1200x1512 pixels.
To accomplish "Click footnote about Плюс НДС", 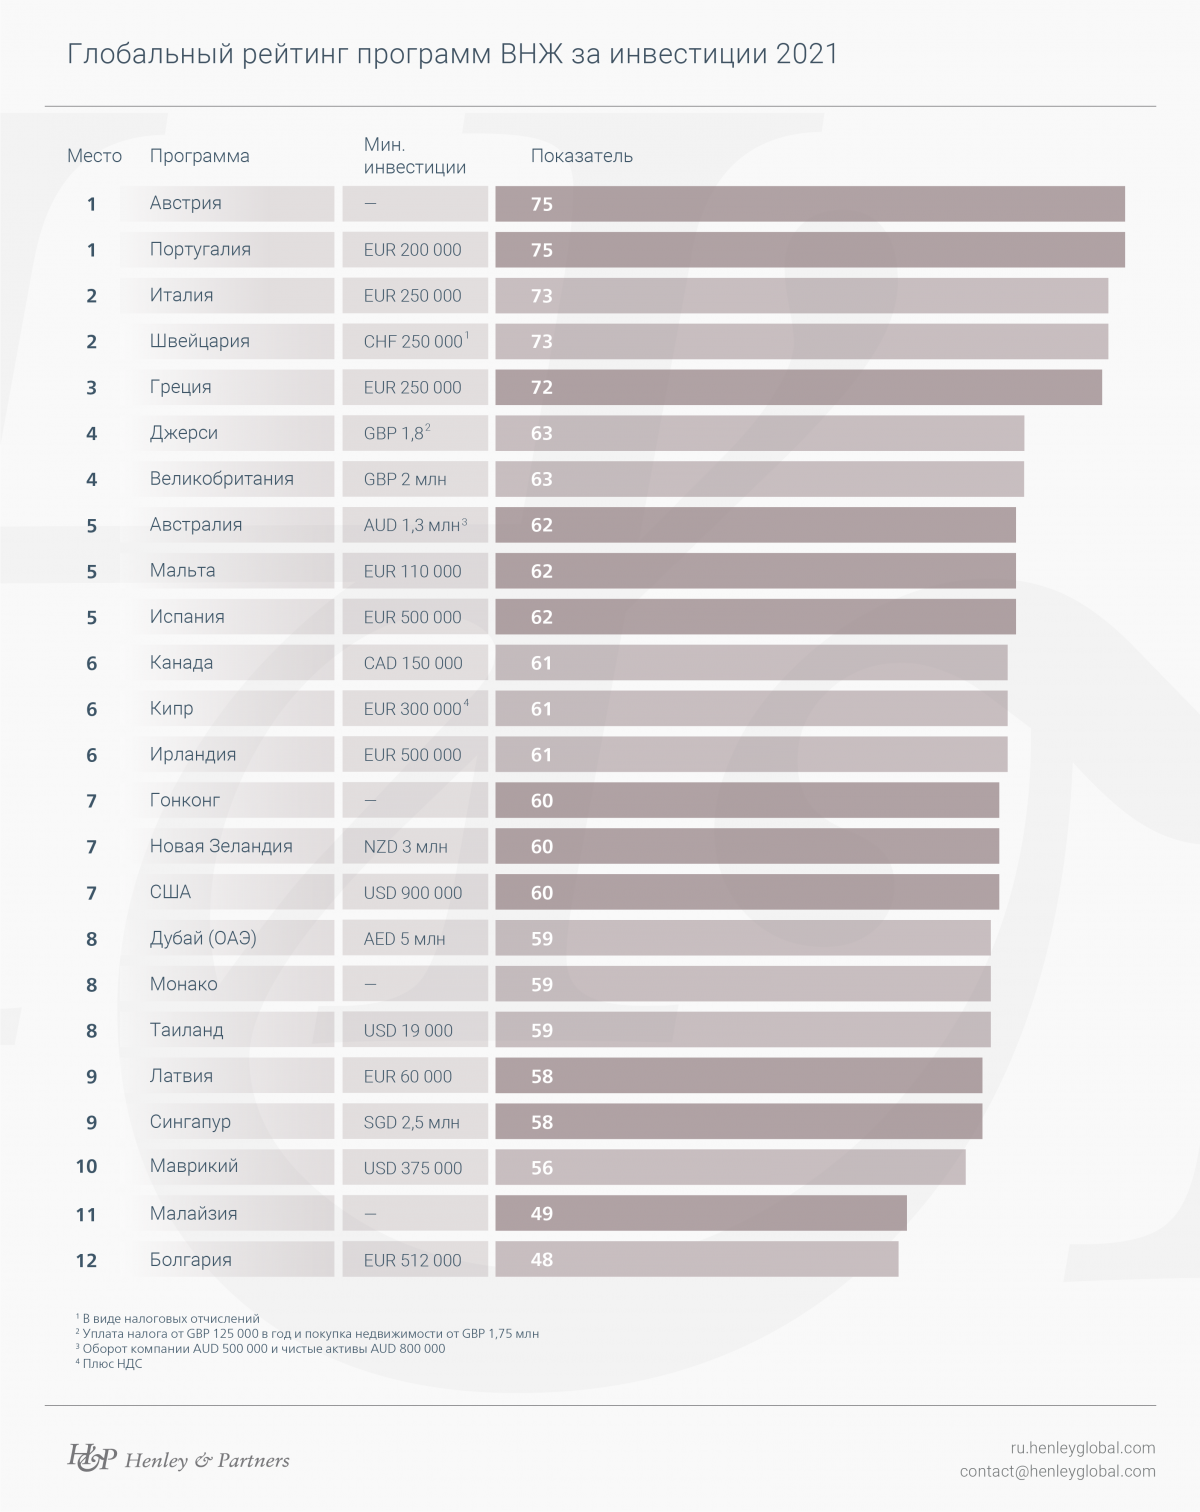I will click(x=110, y=1363).
